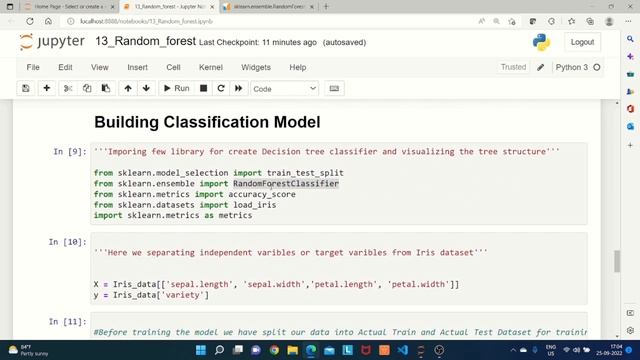This screenshot has width=640, height=360.
Task: Switch to the Home Page browser tab
Action: 69,7
